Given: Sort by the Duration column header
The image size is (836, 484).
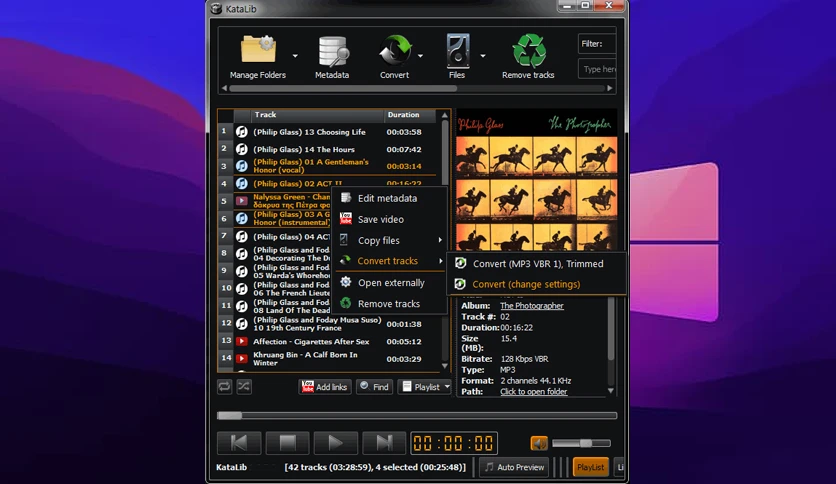Looking at the screenshot, I should click(410, 115).
